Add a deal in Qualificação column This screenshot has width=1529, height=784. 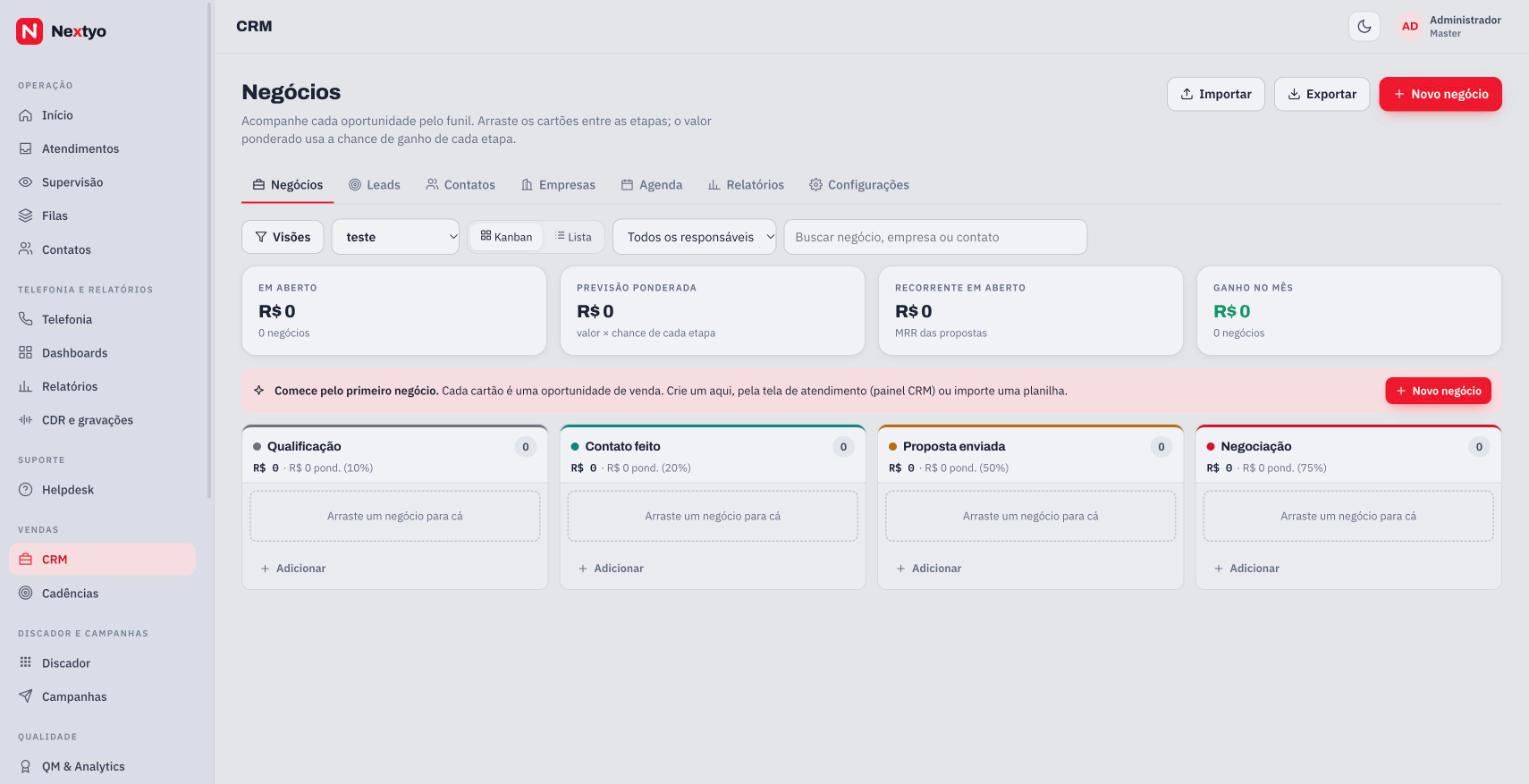click(294, 568)
